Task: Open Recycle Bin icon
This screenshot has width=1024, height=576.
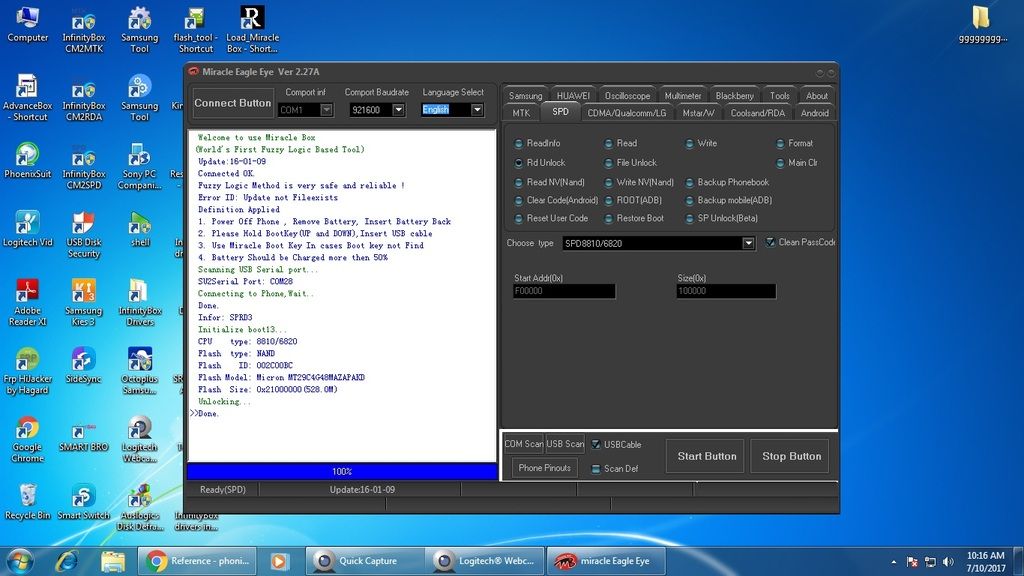Action: [x=27, y=502]
